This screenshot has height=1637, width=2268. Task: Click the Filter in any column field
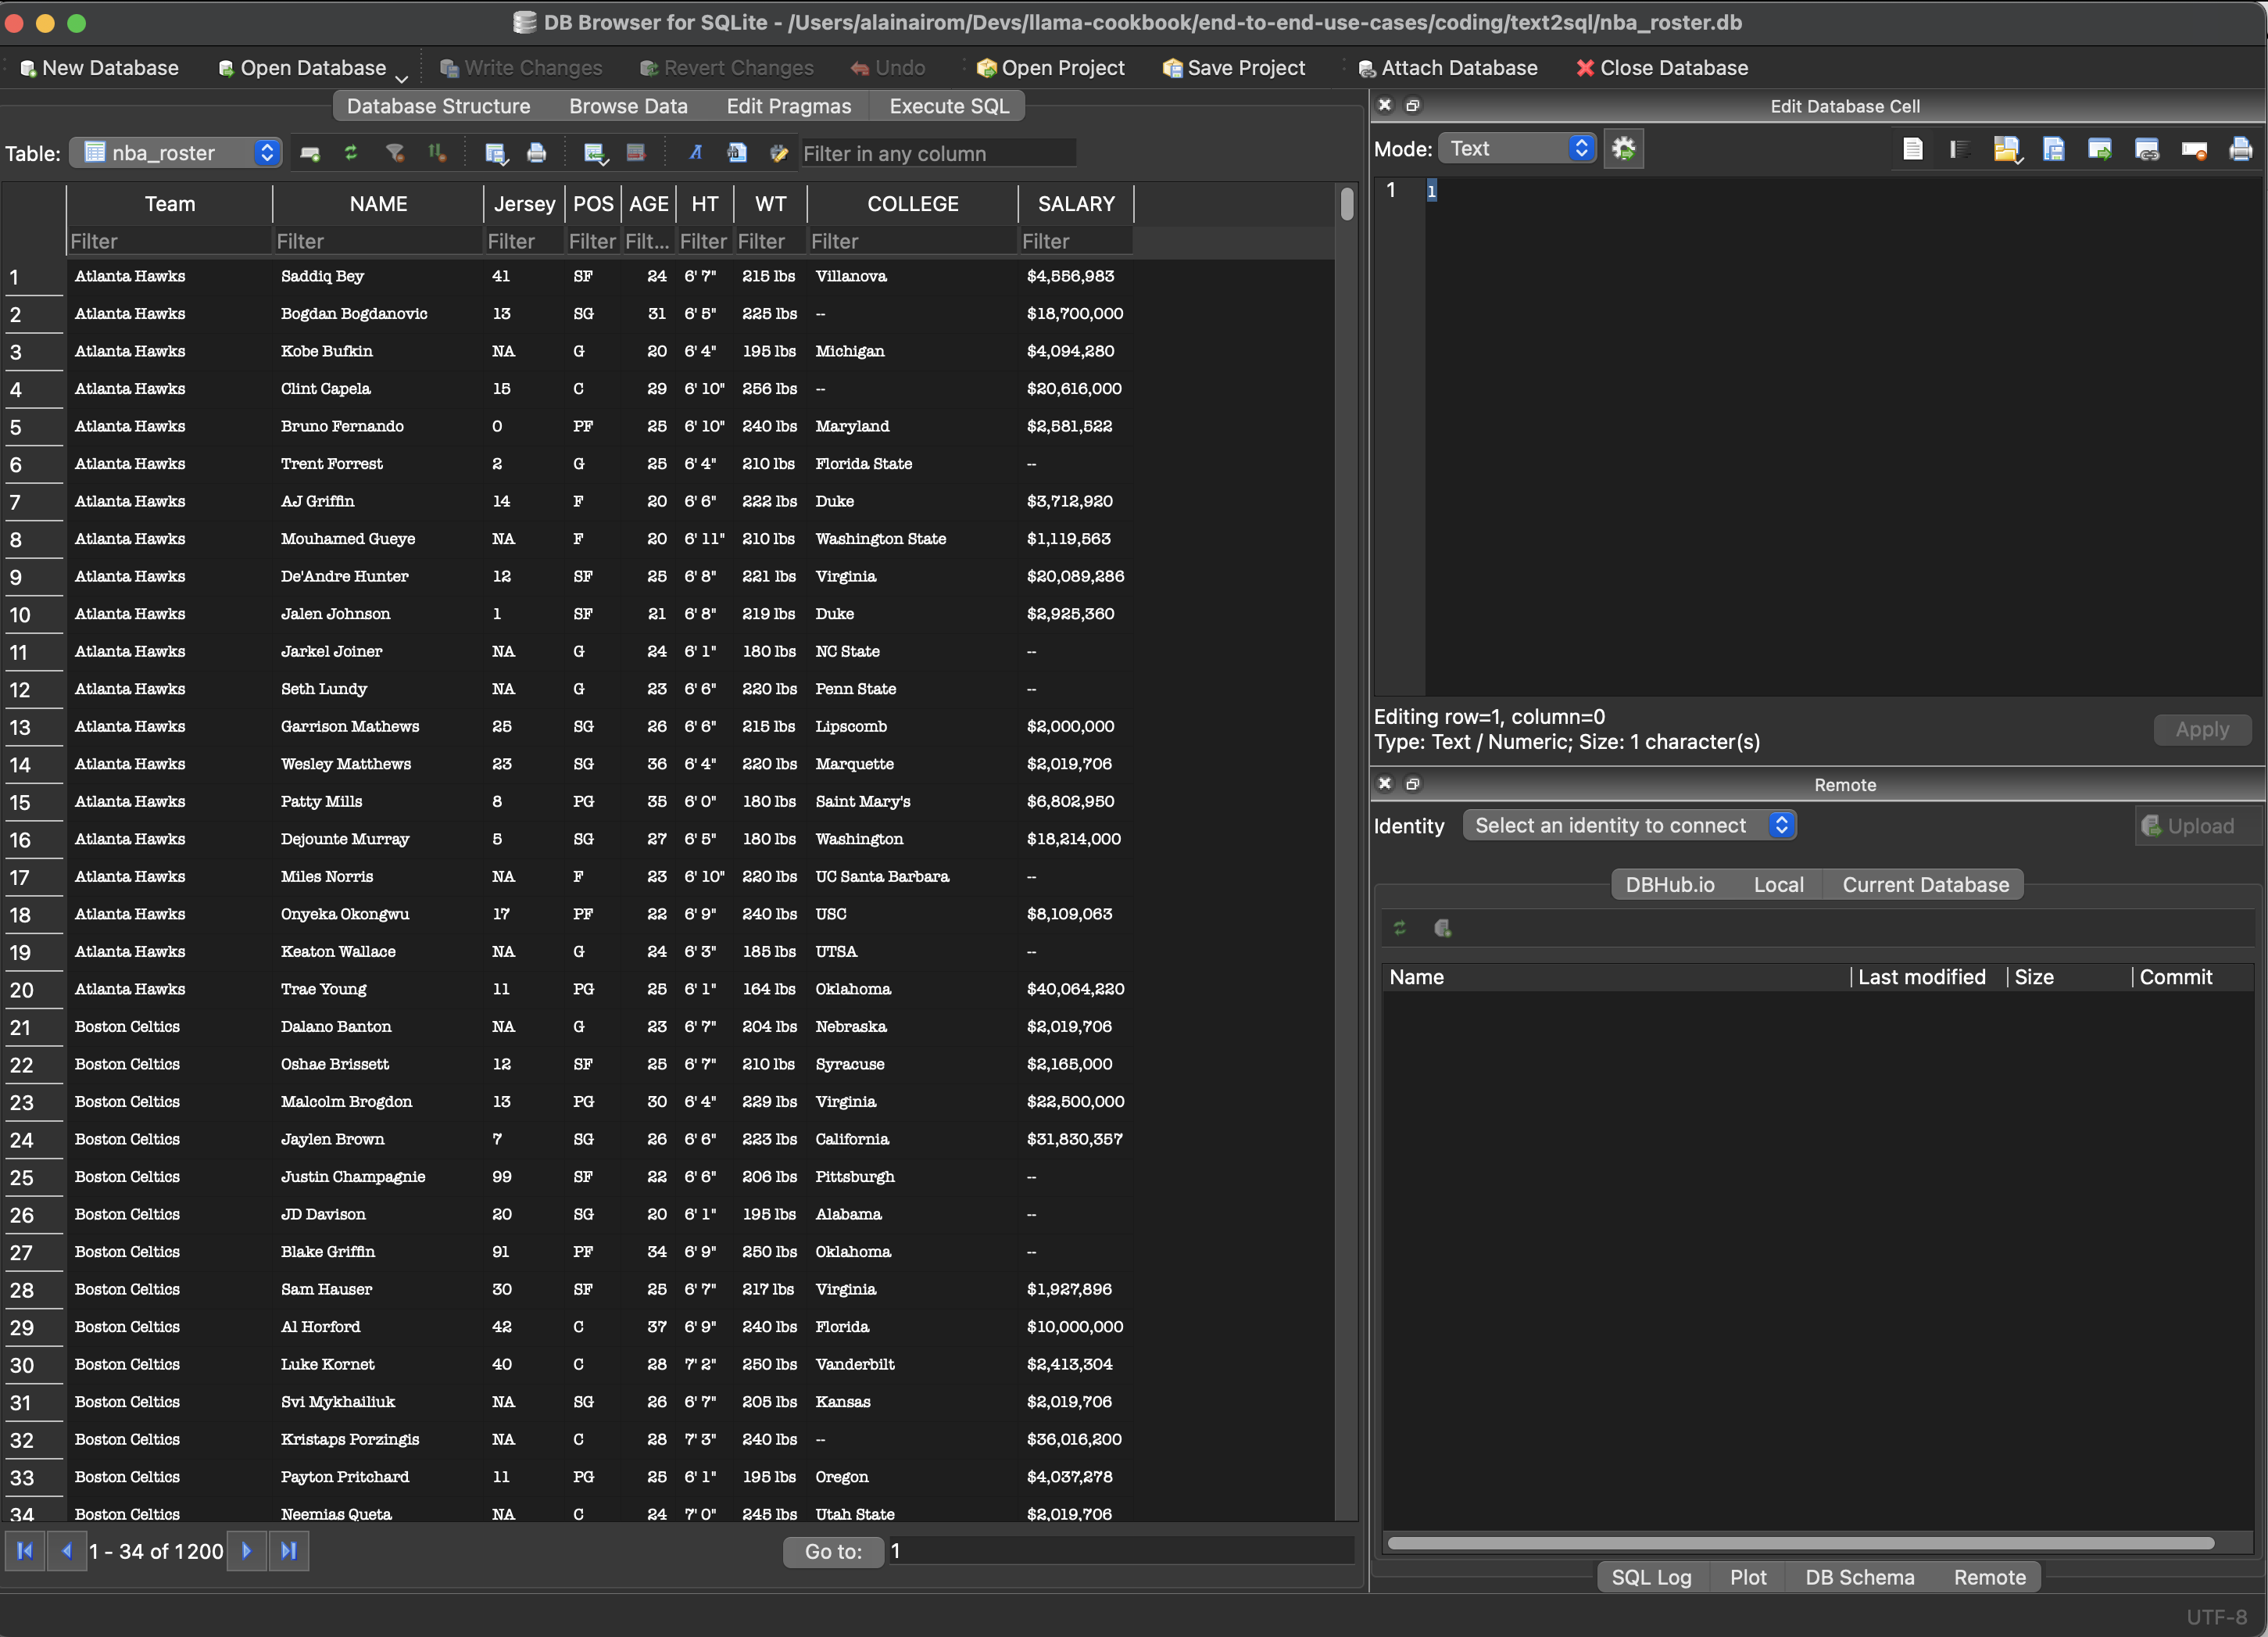938,153
